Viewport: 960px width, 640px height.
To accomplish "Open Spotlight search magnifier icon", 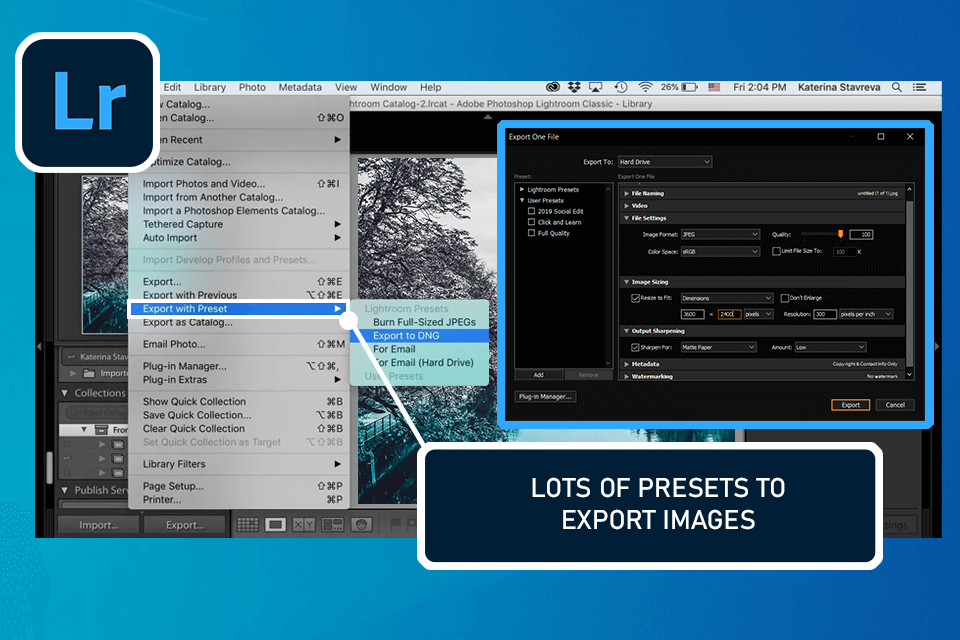I will (896, 87).
